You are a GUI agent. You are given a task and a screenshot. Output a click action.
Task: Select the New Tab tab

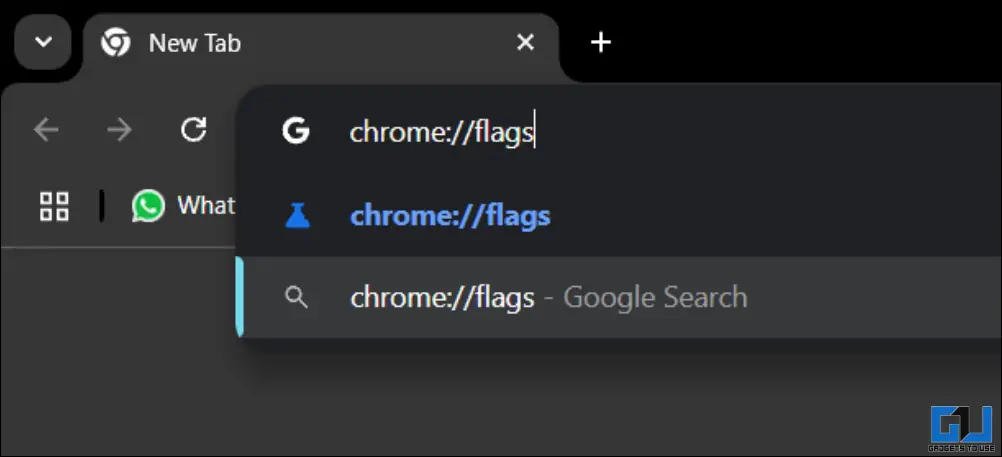pos(300,43)
